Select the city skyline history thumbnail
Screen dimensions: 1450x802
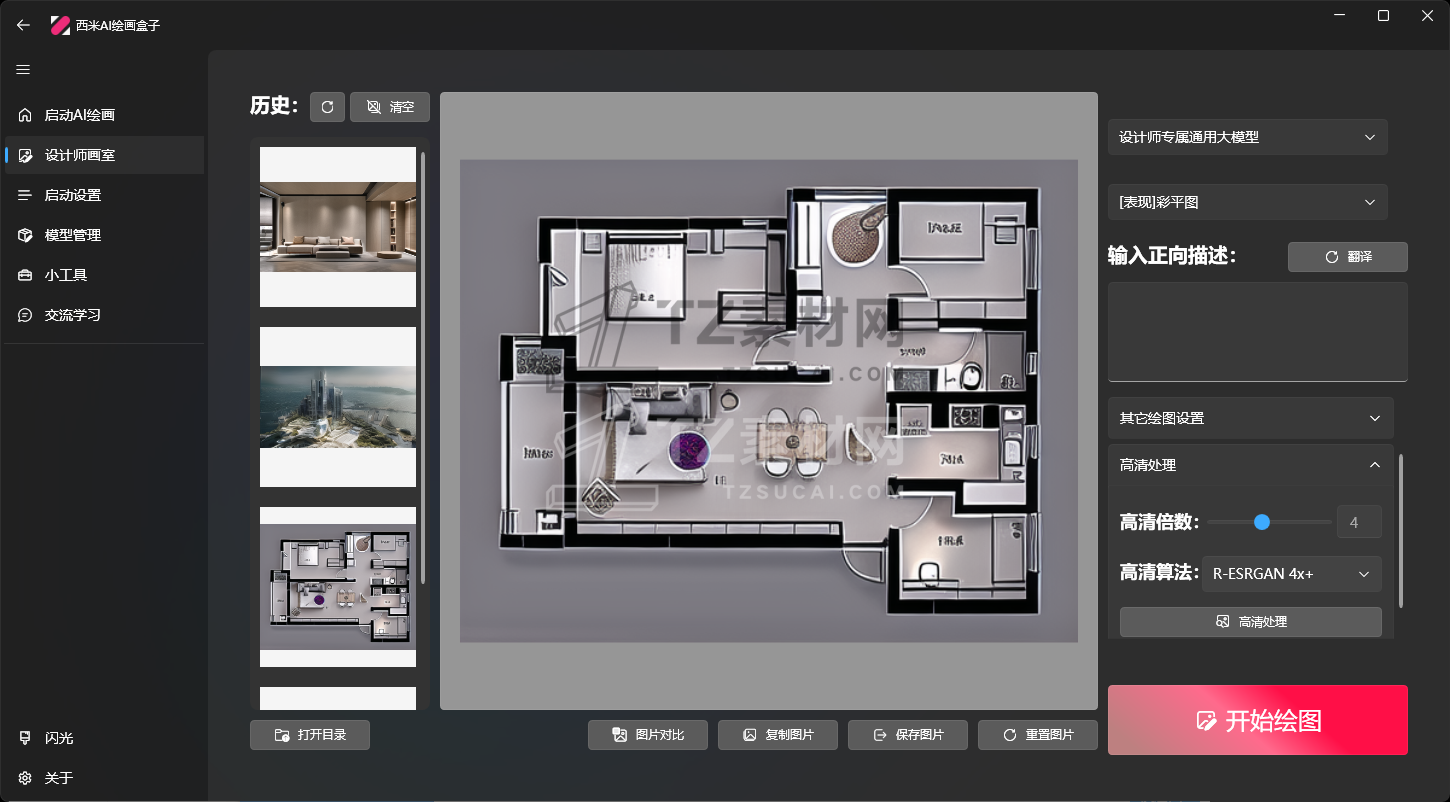[x=338, y=407]
